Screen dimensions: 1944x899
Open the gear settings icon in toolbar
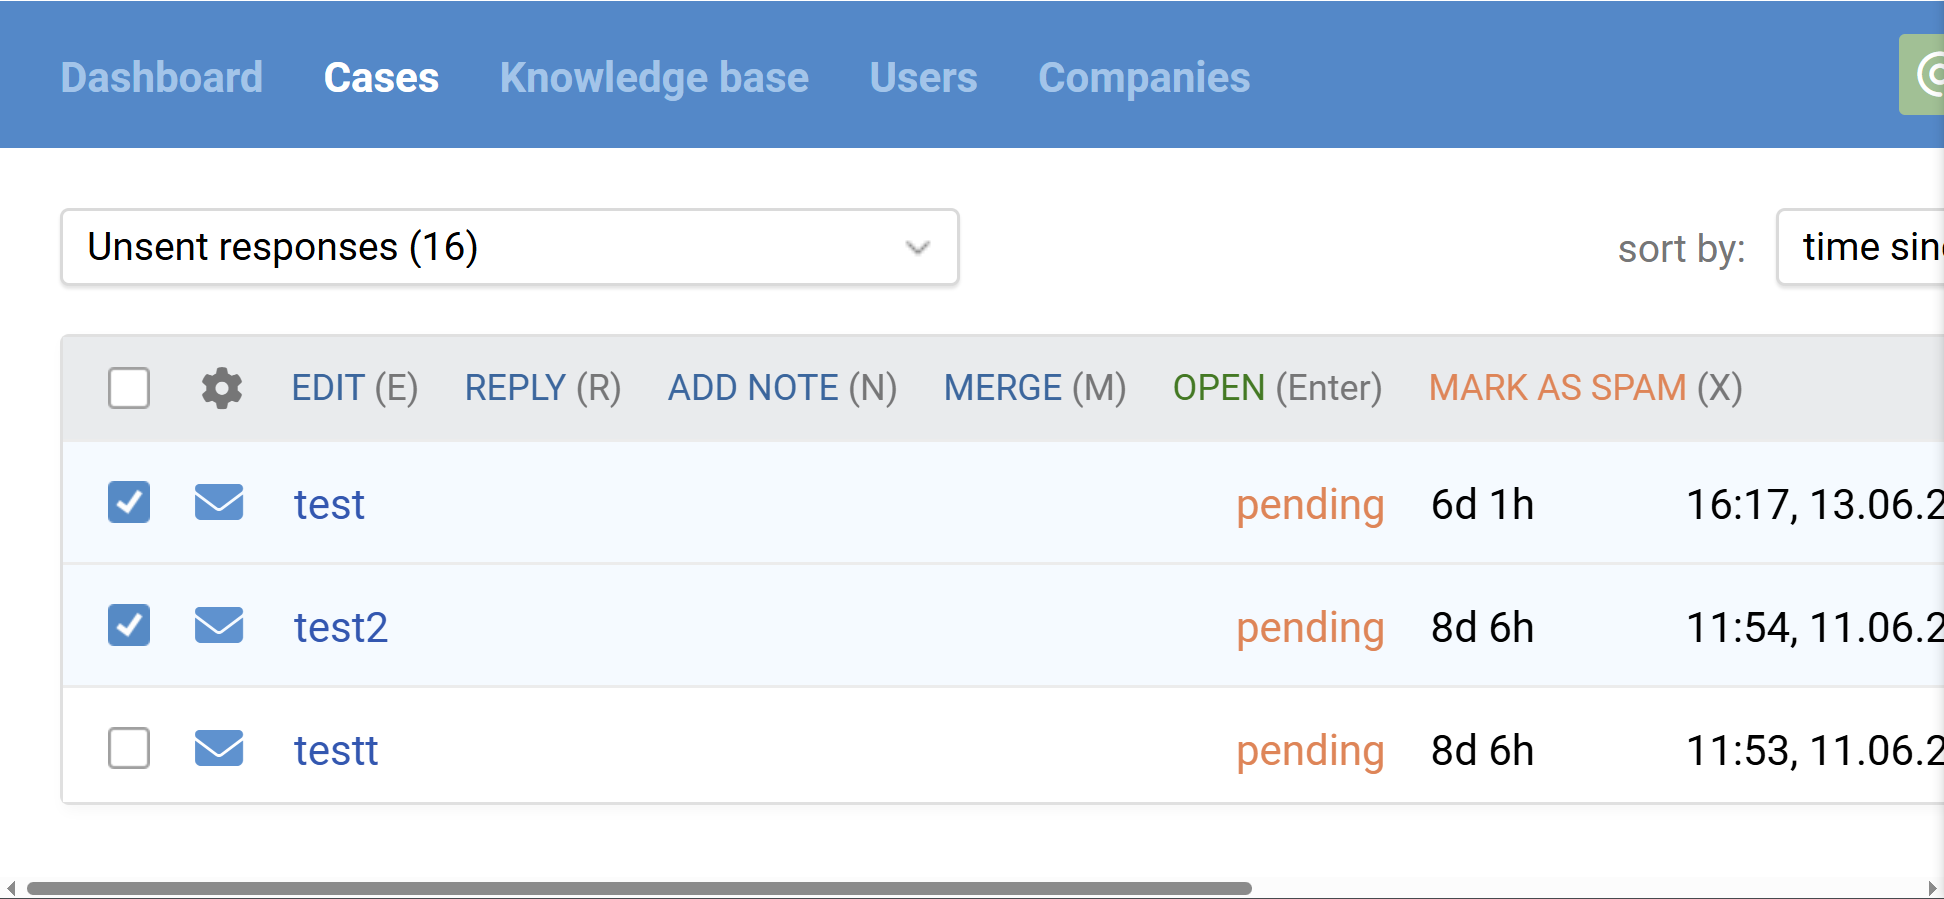pyautogui.click(x=222, y=388)
